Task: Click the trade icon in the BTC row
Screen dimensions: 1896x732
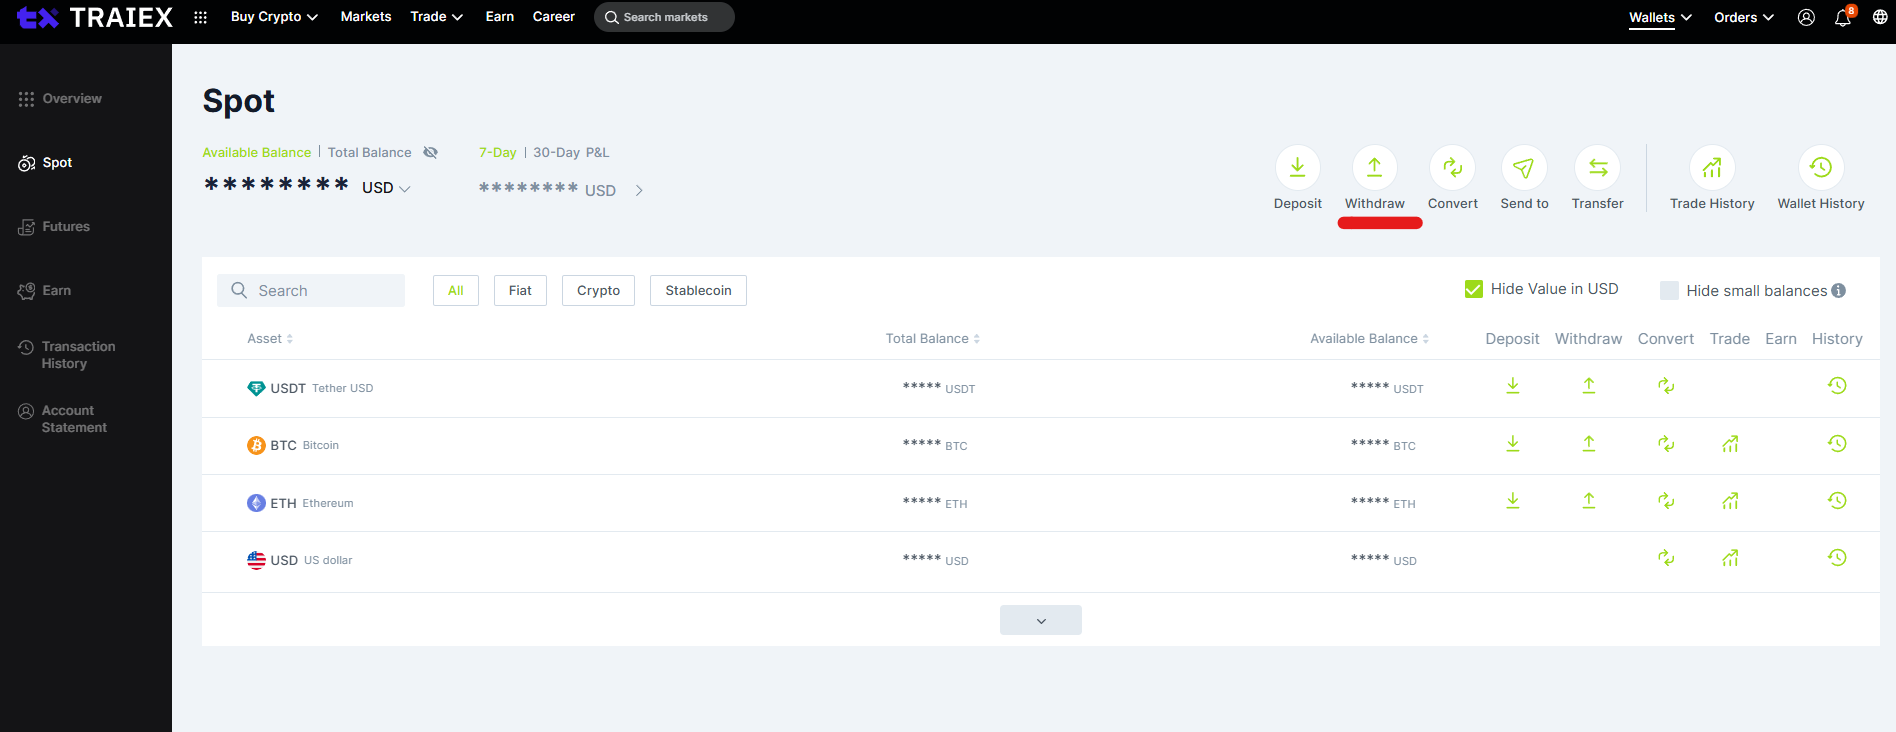Action: tap(1730, 444)
